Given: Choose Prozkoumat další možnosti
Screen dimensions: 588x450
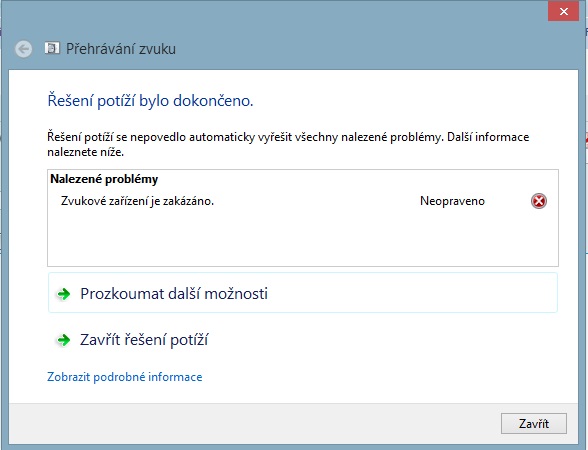Looking at the screenshot, I should pos(303,293).
